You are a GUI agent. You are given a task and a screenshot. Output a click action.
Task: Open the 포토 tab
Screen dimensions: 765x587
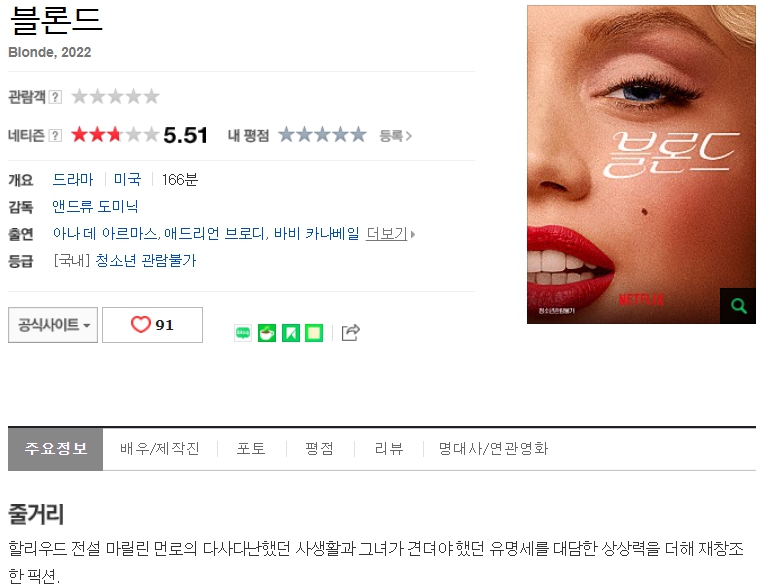click(x=251, y=448)
